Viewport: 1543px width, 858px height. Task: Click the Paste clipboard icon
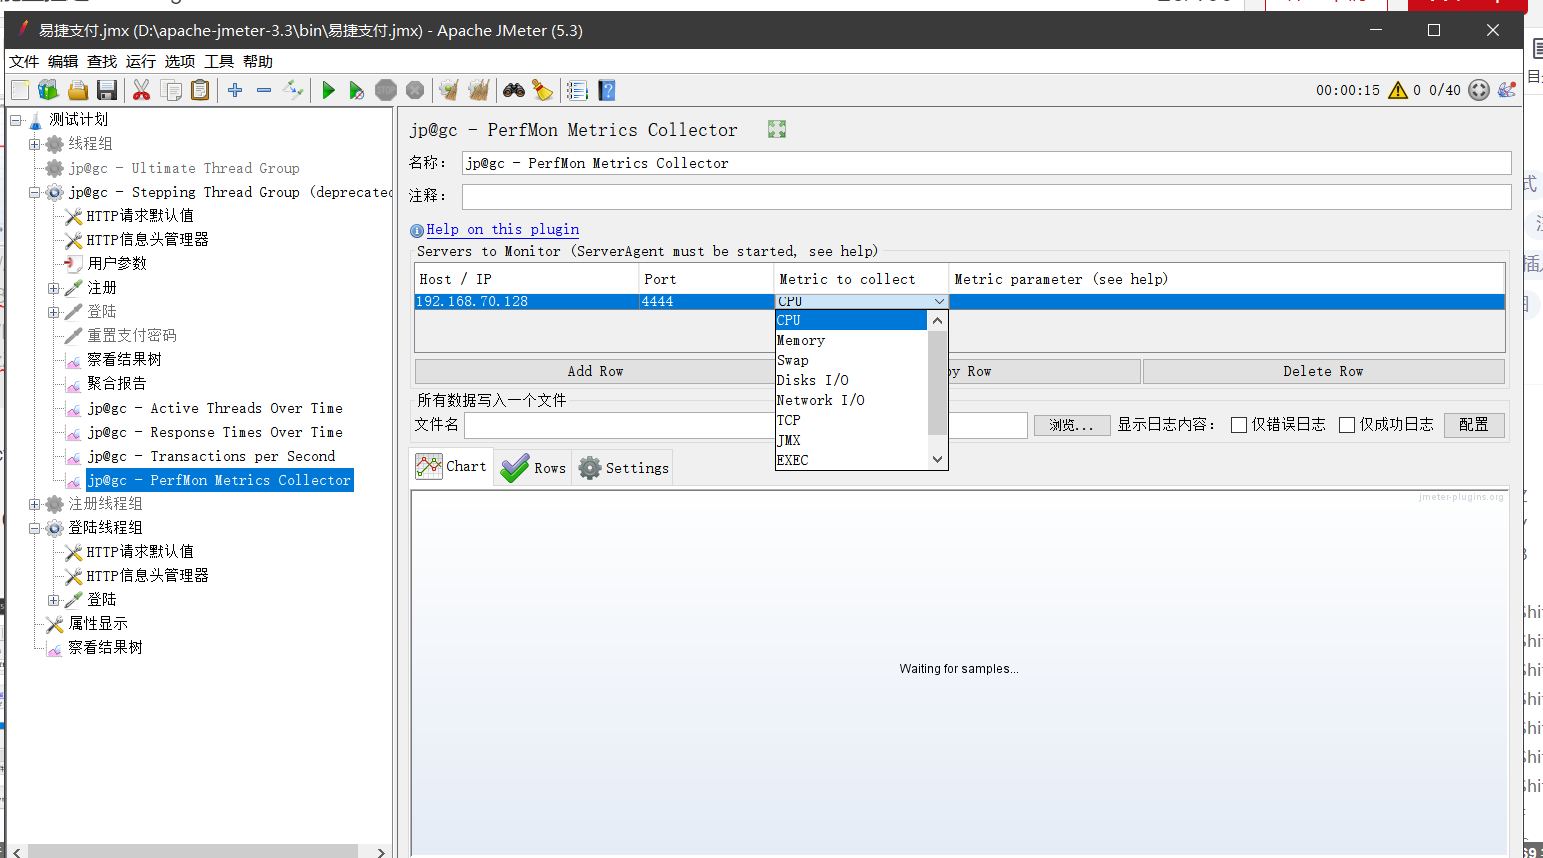pos(200,90)
